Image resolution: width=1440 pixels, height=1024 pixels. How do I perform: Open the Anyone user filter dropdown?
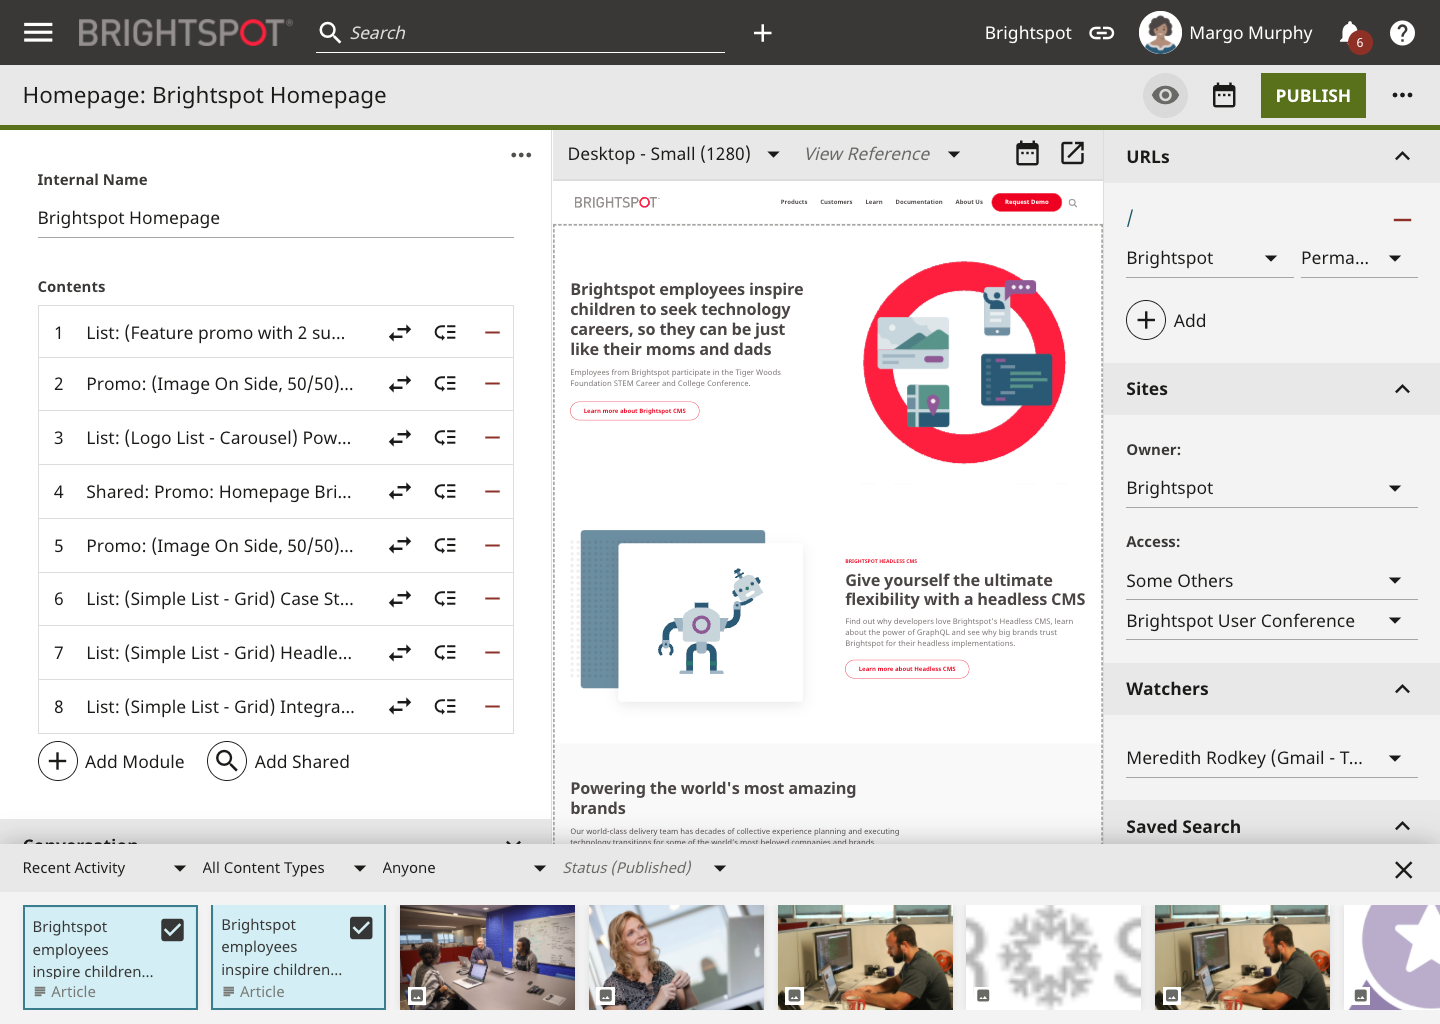(464, 868)
